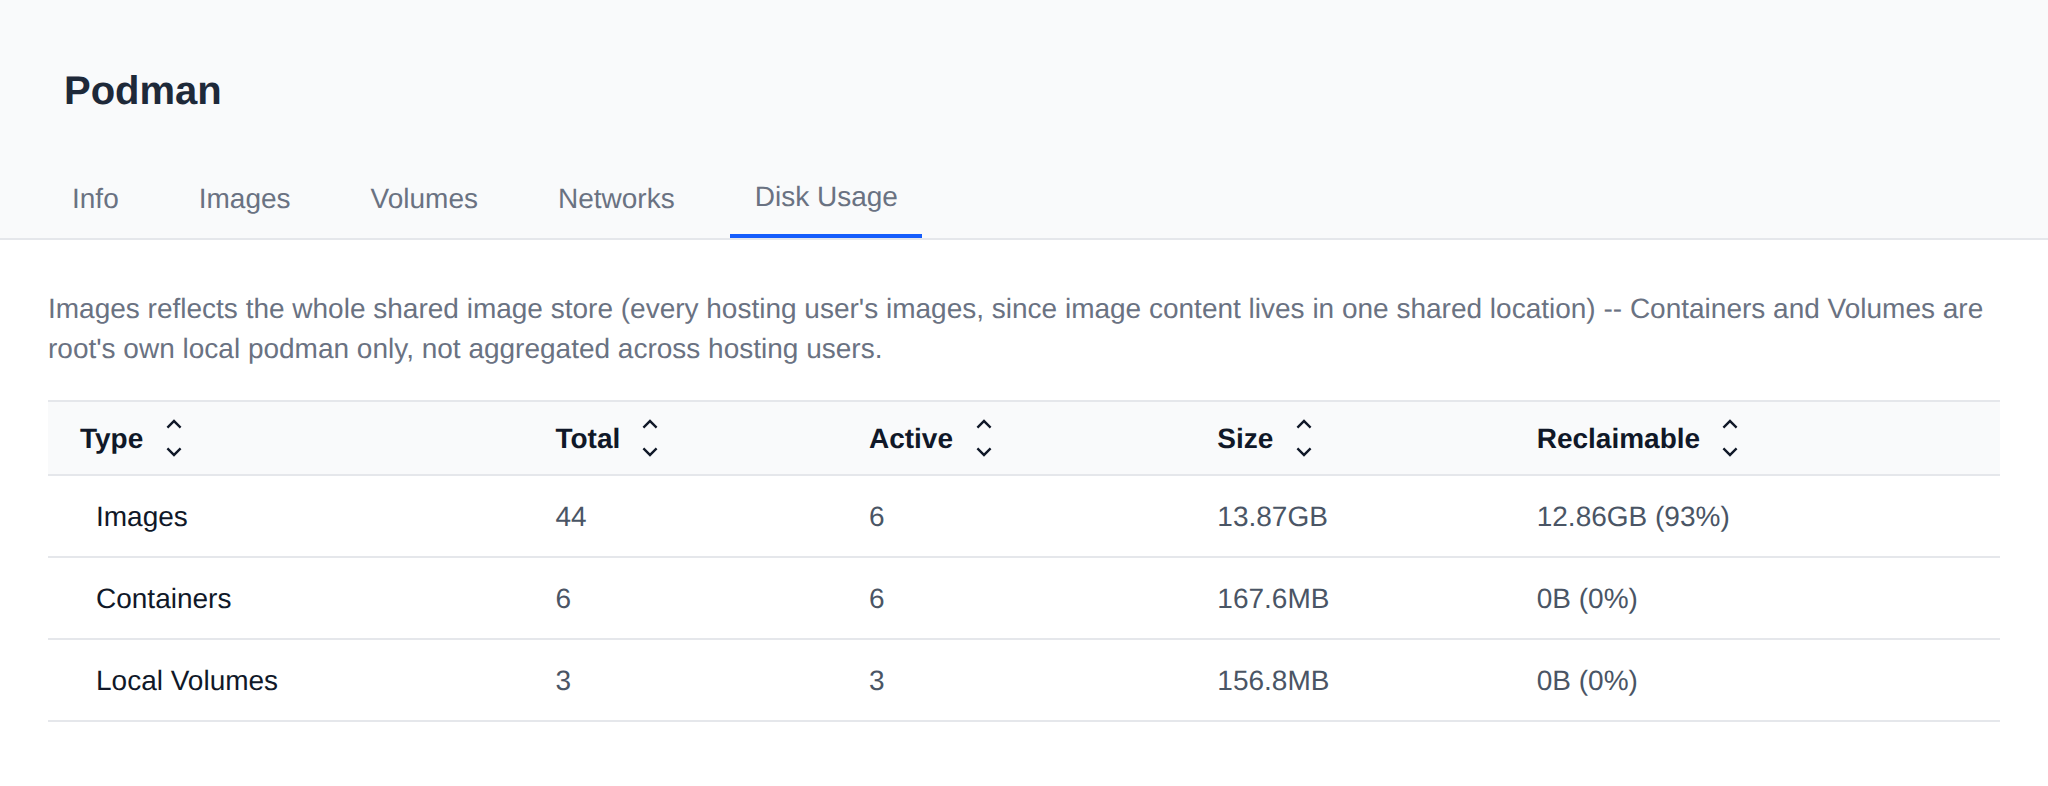Click the Active column header label

(911, 439)
